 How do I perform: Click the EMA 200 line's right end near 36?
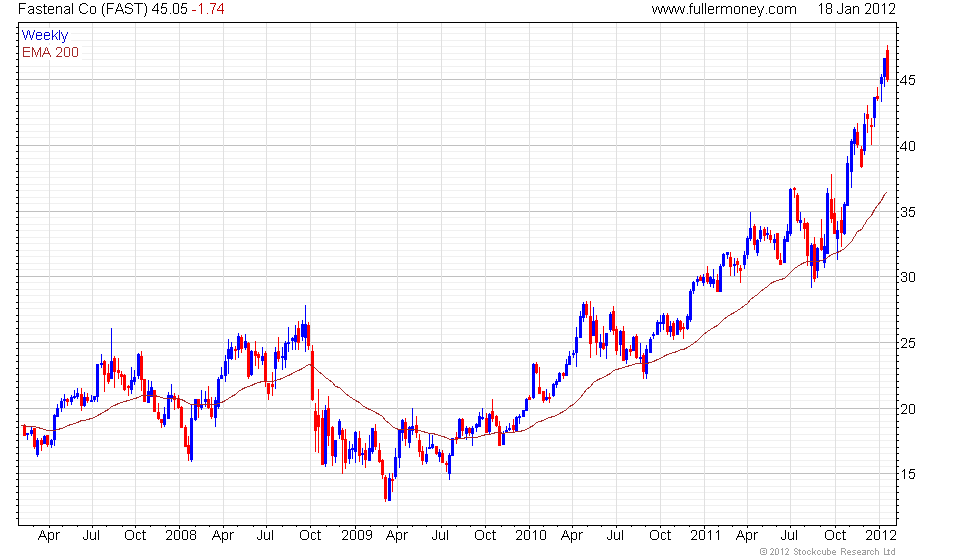886,193
